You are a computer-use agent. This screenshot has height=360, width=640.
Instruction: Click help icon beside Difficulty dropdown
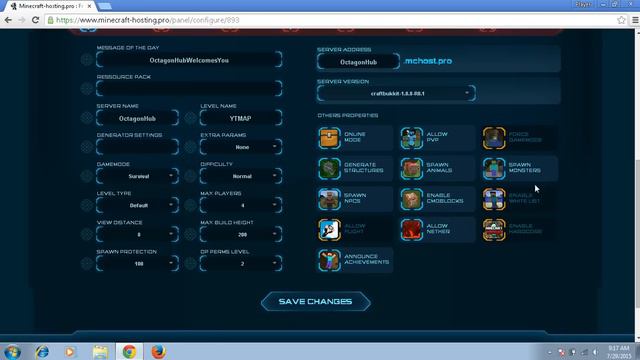pyautogui.click(x=190, y=176)
